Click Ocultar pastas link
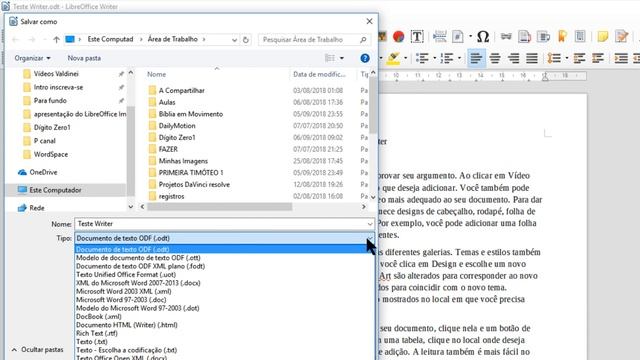The image size is (640, 360). (37, 350)
